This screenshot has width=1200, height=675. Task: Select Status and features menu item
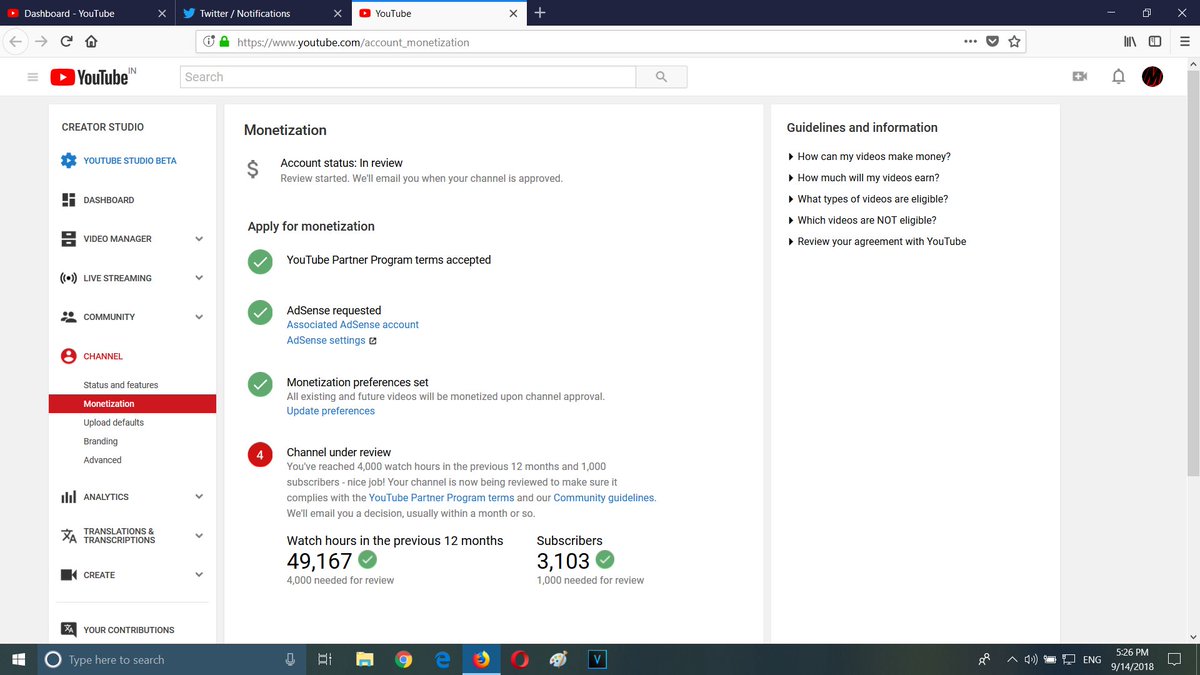[x=121, y=385]
